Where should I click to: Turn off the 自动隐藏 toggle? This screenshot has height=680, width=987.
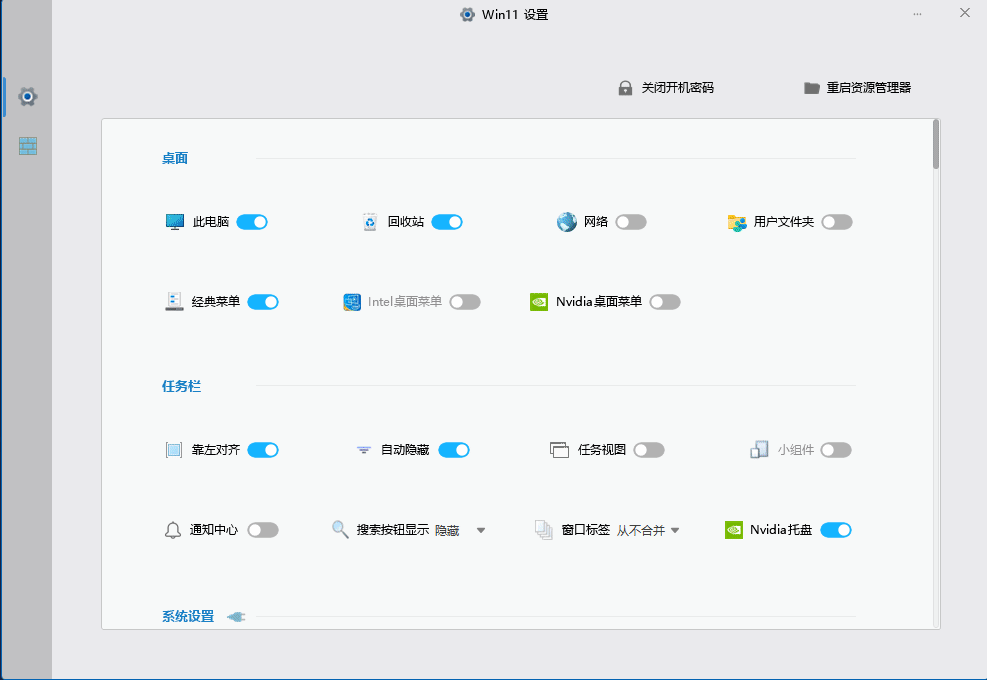[x=454, y=449]
